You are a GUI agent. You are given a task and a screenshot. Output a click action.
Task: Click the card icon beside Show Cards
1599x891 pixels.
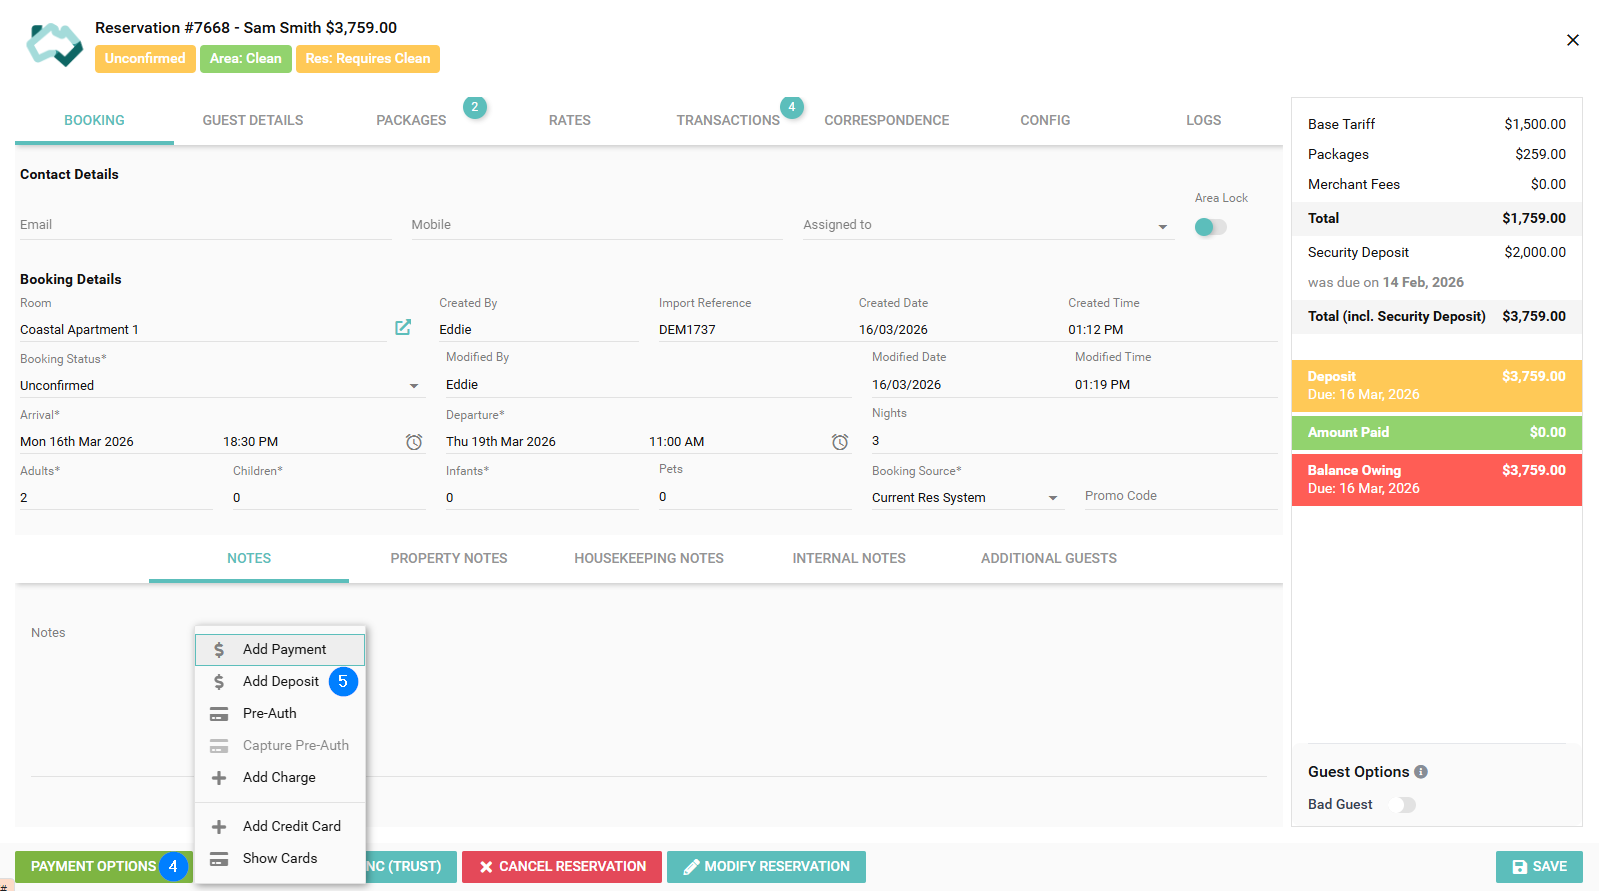point(219,859)
